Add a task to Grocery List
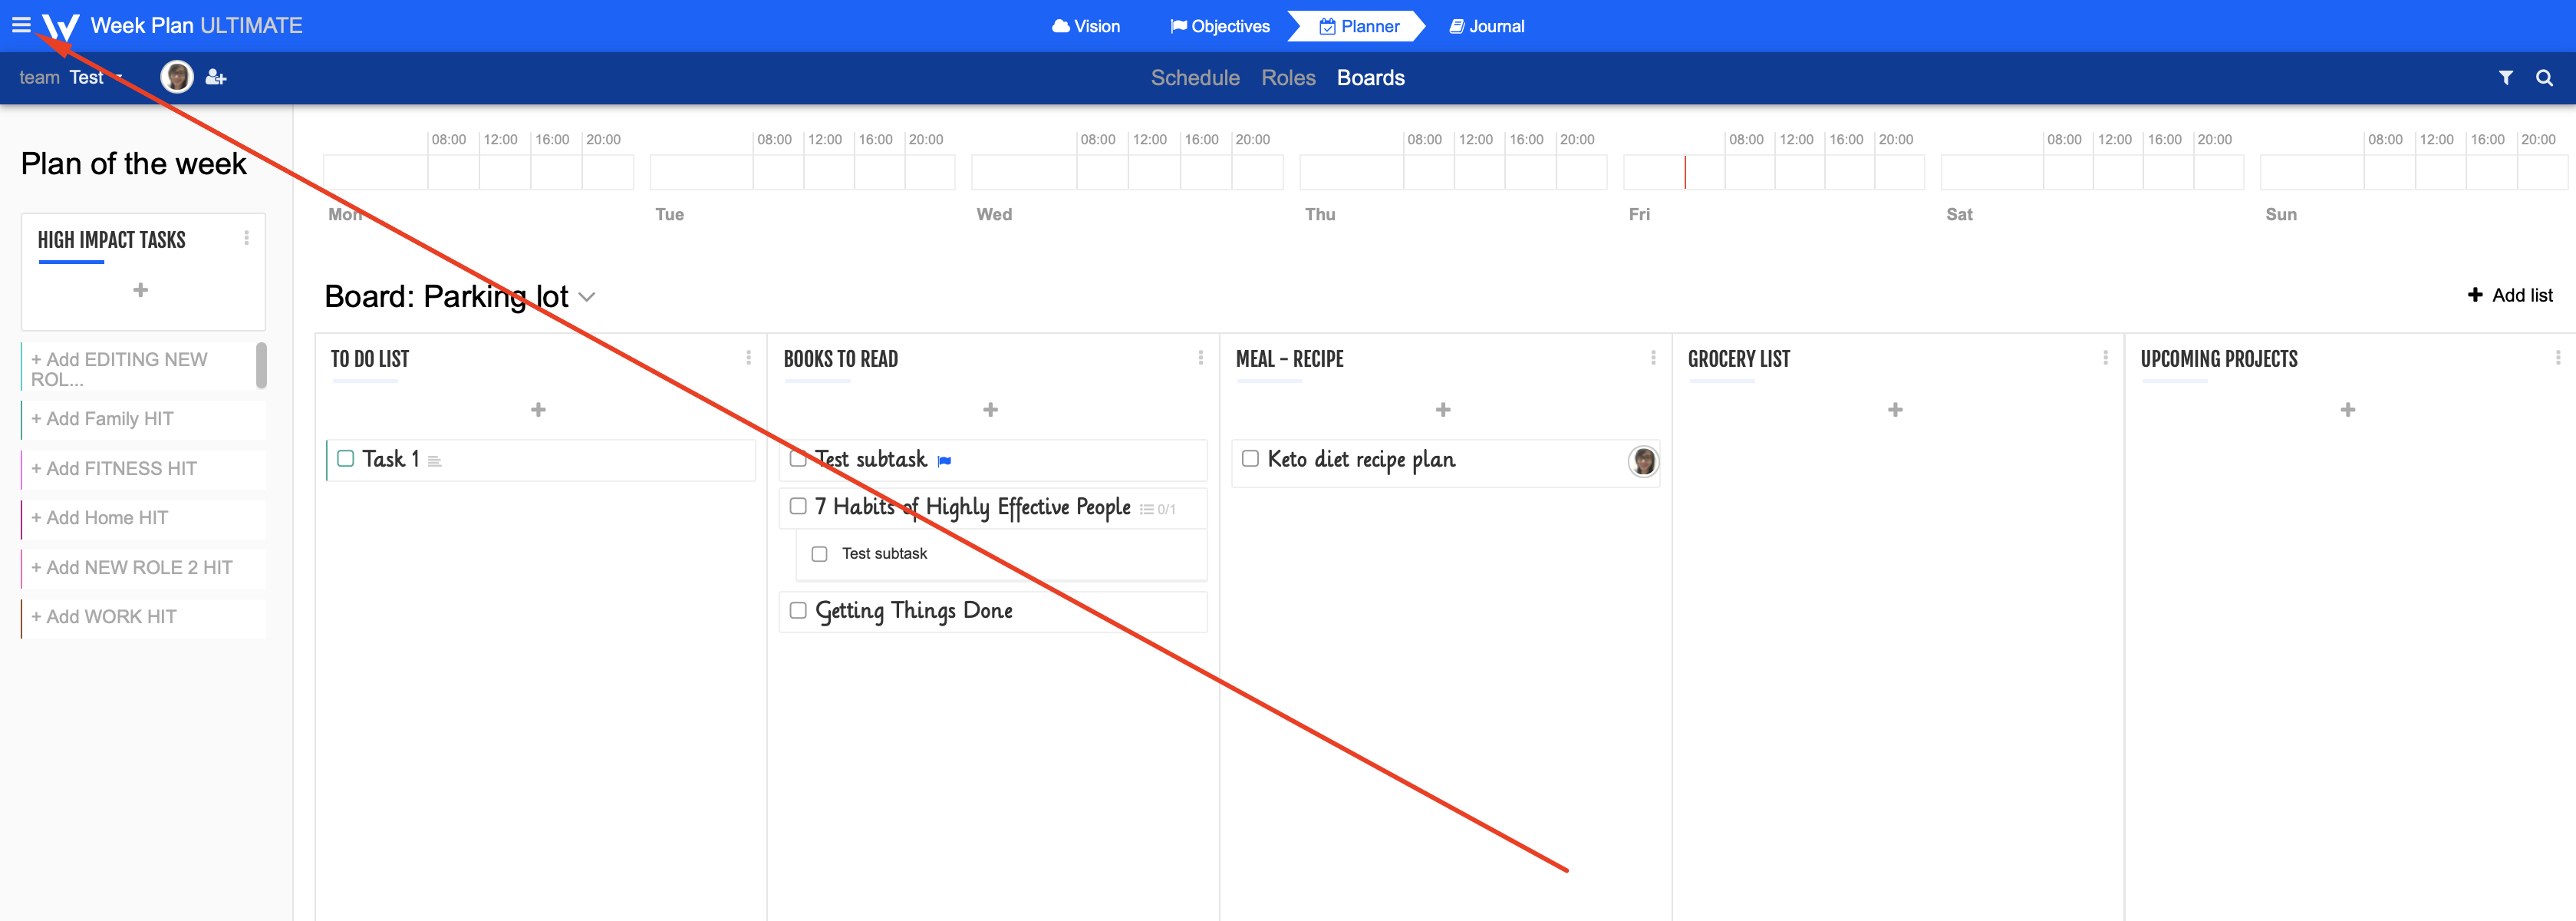Image resolution: width=2576 pixels, height=921 pixels. click(1895, 410)
